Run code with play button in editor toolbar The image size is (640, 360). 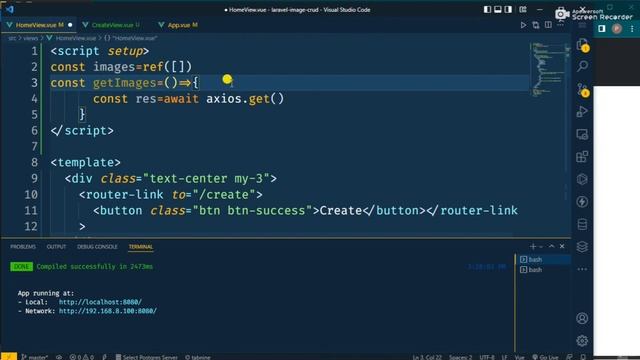tap(523, 25)
